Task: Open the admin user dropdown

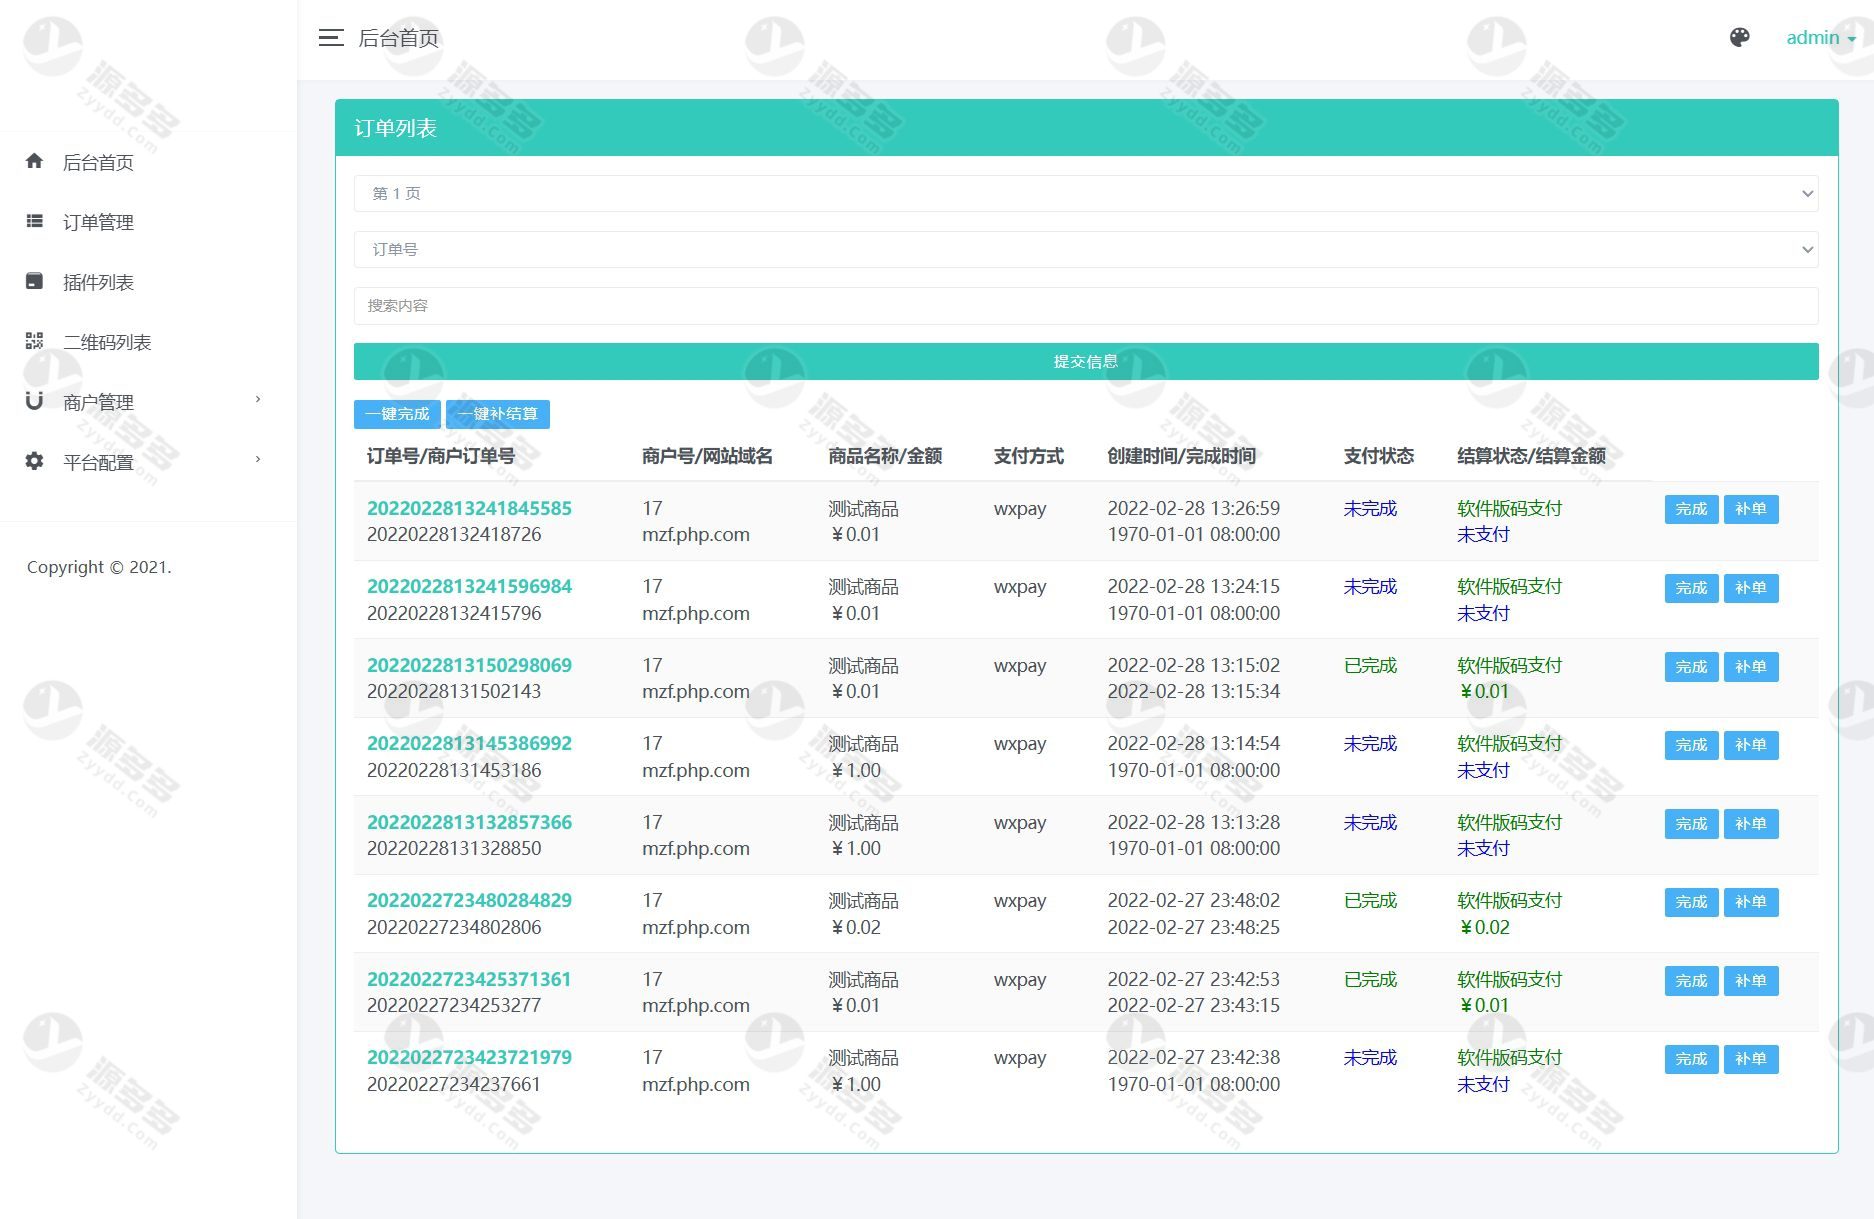Action: coord(1820,38)
